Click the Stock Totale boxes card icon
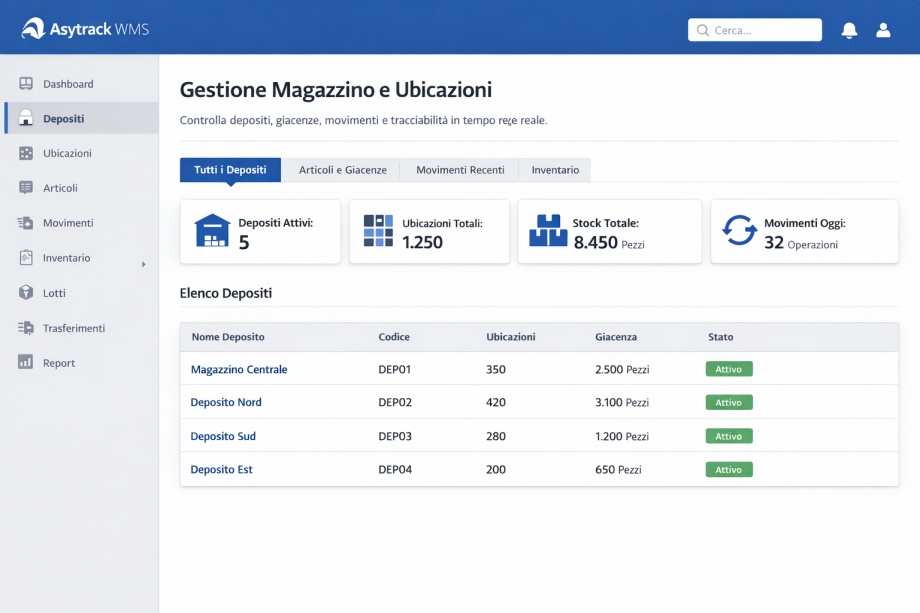This screenshot has width=920, height=613. (548, 231)
